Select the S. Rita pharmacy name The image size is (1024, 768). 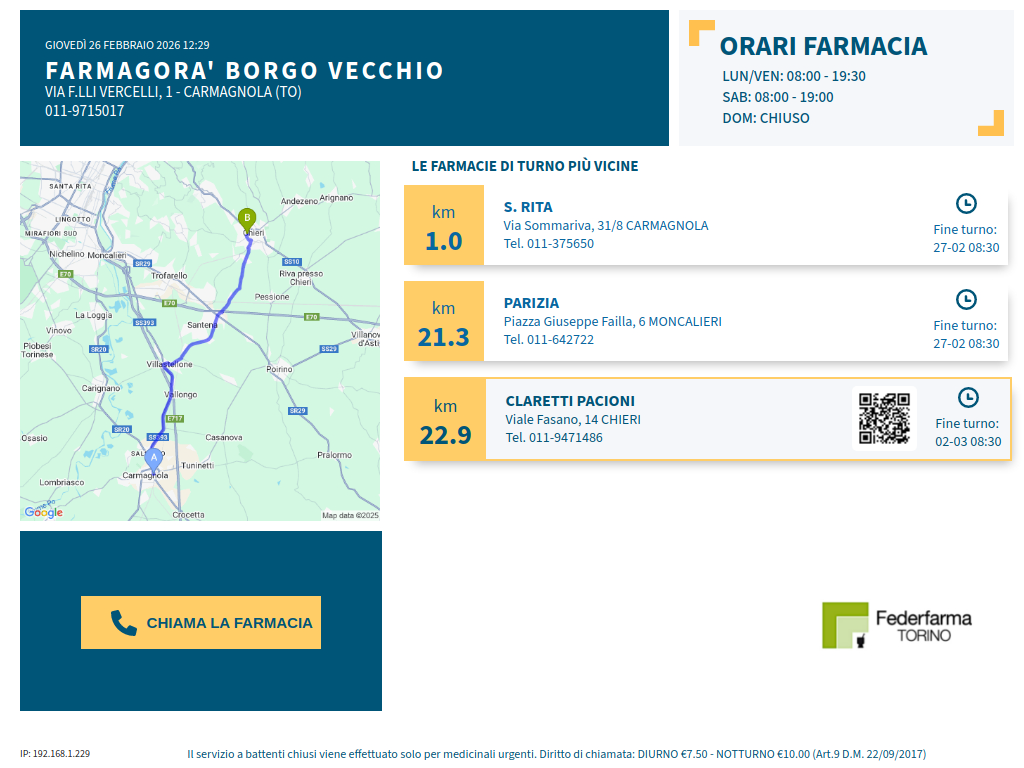pyautogui.click(x=528, y=207)
